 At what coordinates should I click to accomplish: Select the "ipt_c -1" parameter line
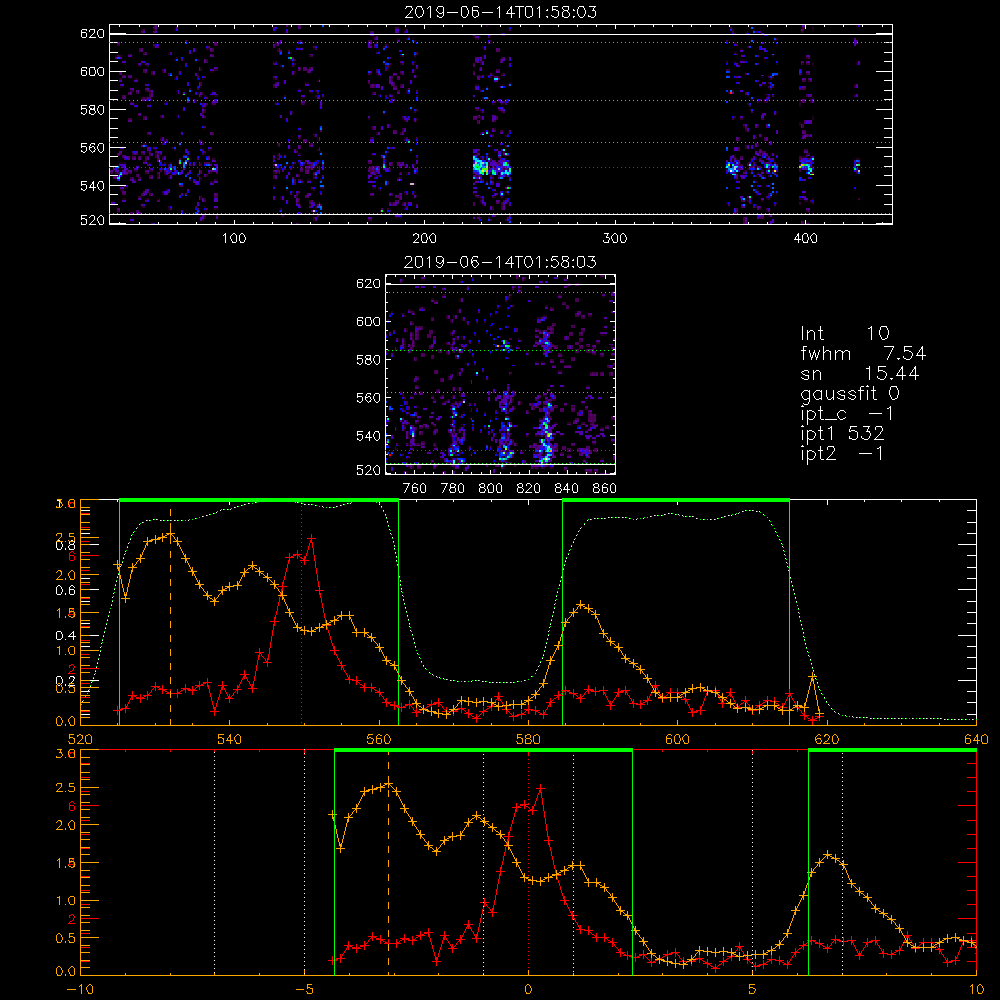(847, 414)
